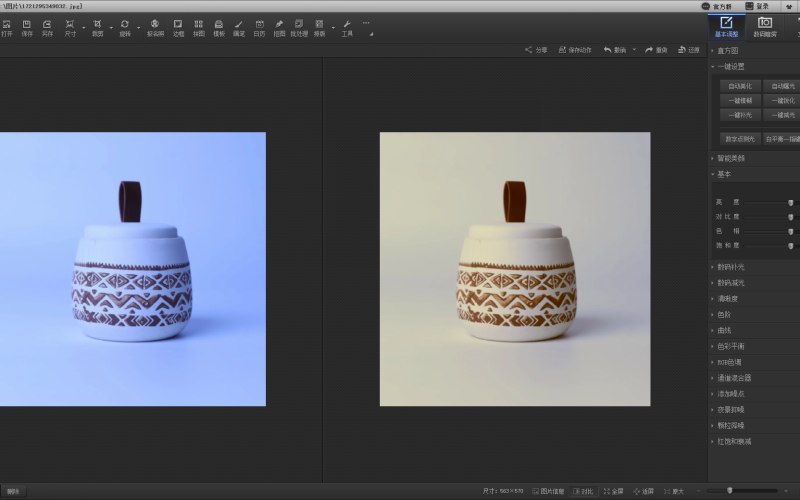
Task: Open a photo with the 打开 icon
Action: [7, 28]
